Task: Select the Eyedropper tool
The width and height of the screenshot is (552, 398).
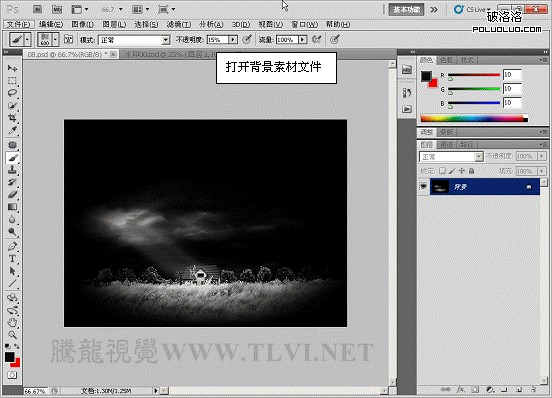Action: 12,131
